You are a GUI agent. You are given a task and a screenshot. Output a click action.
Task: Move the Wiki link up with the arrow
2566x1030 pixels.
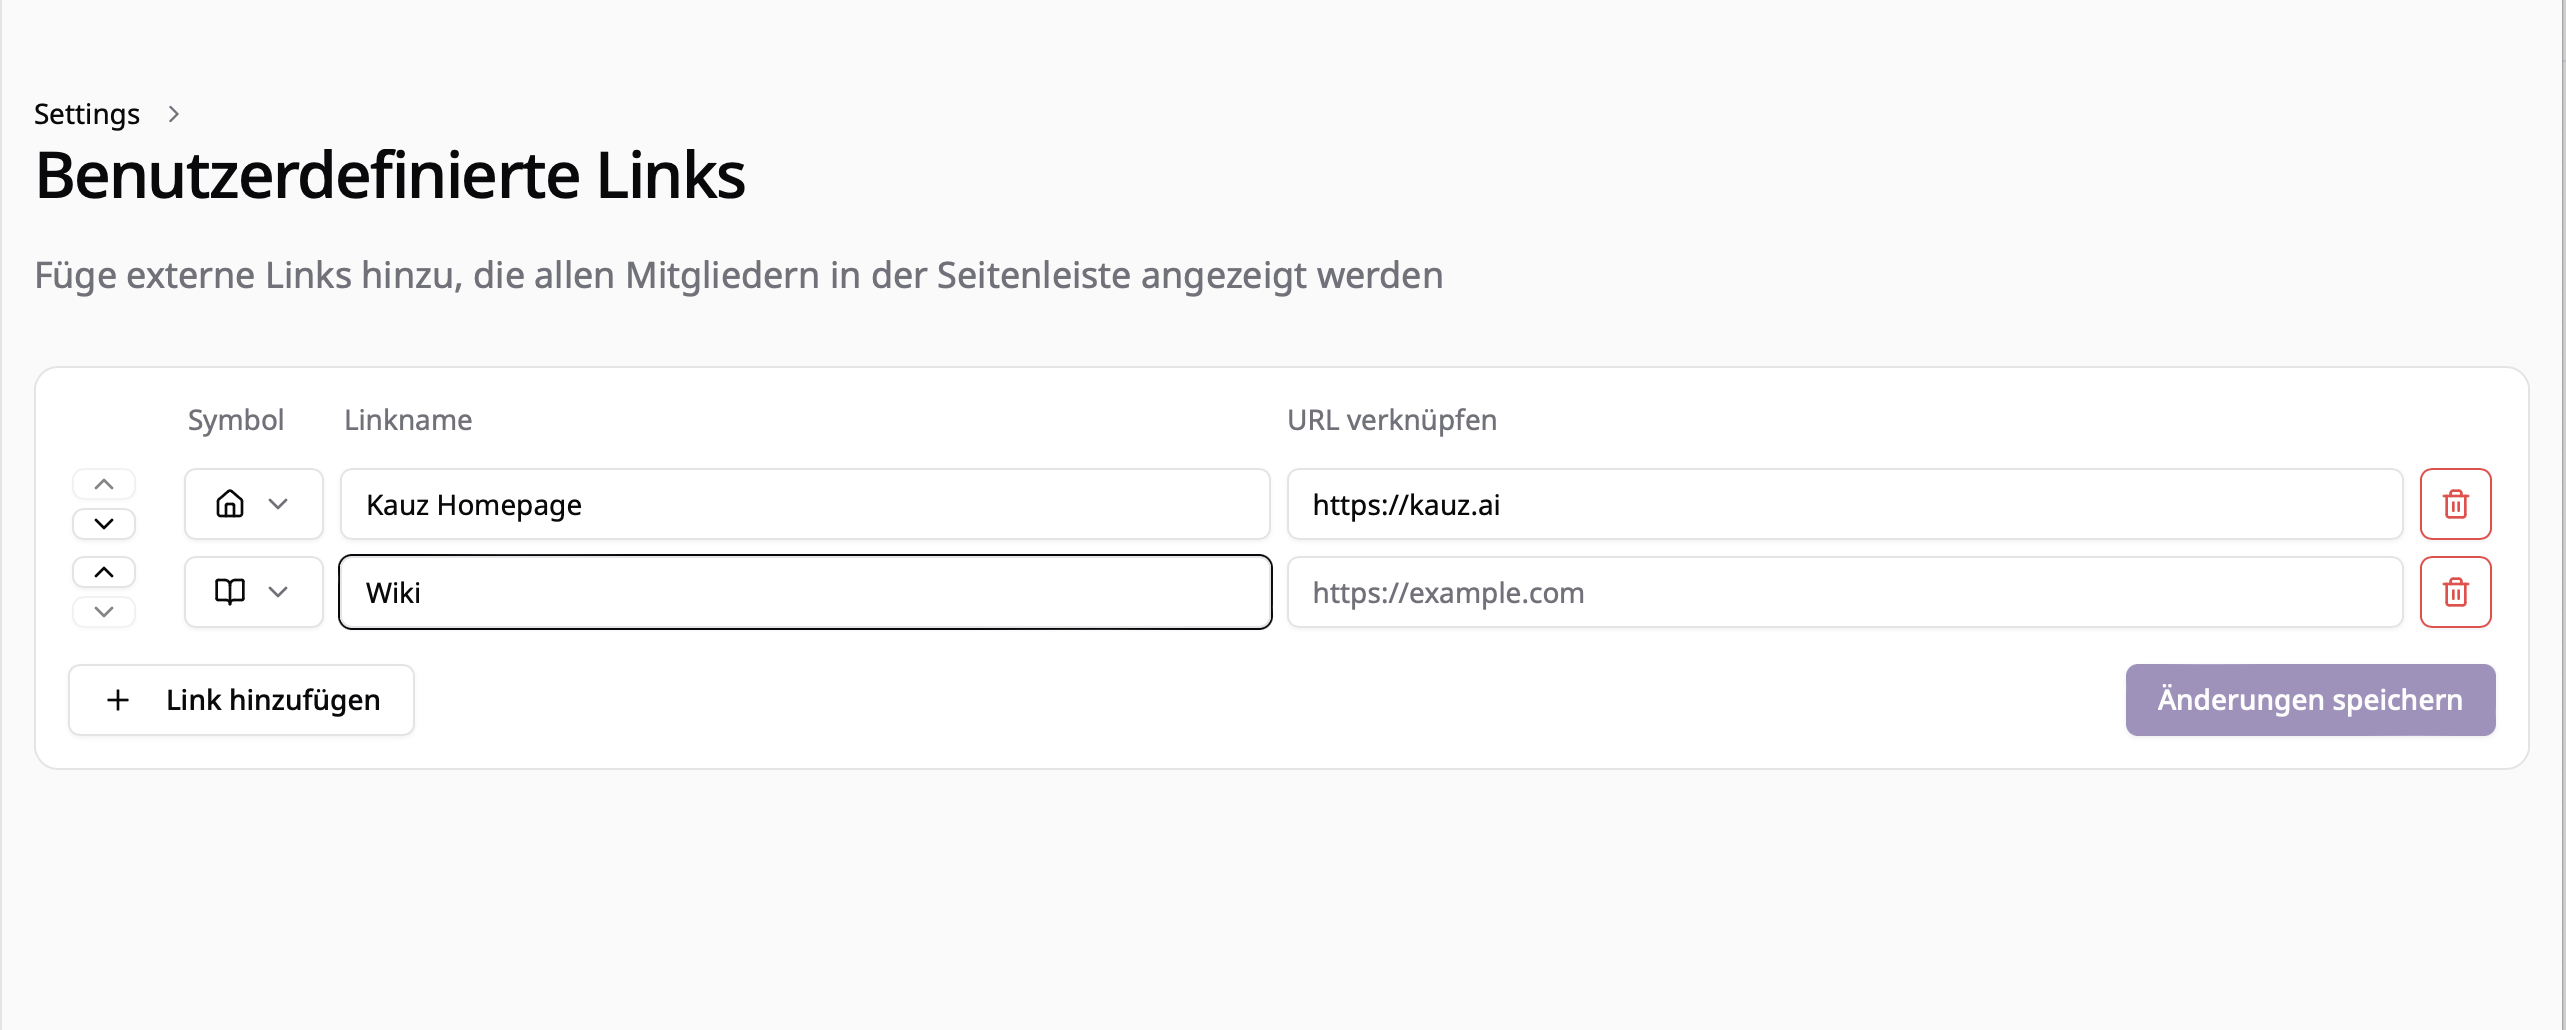point(103,570)
